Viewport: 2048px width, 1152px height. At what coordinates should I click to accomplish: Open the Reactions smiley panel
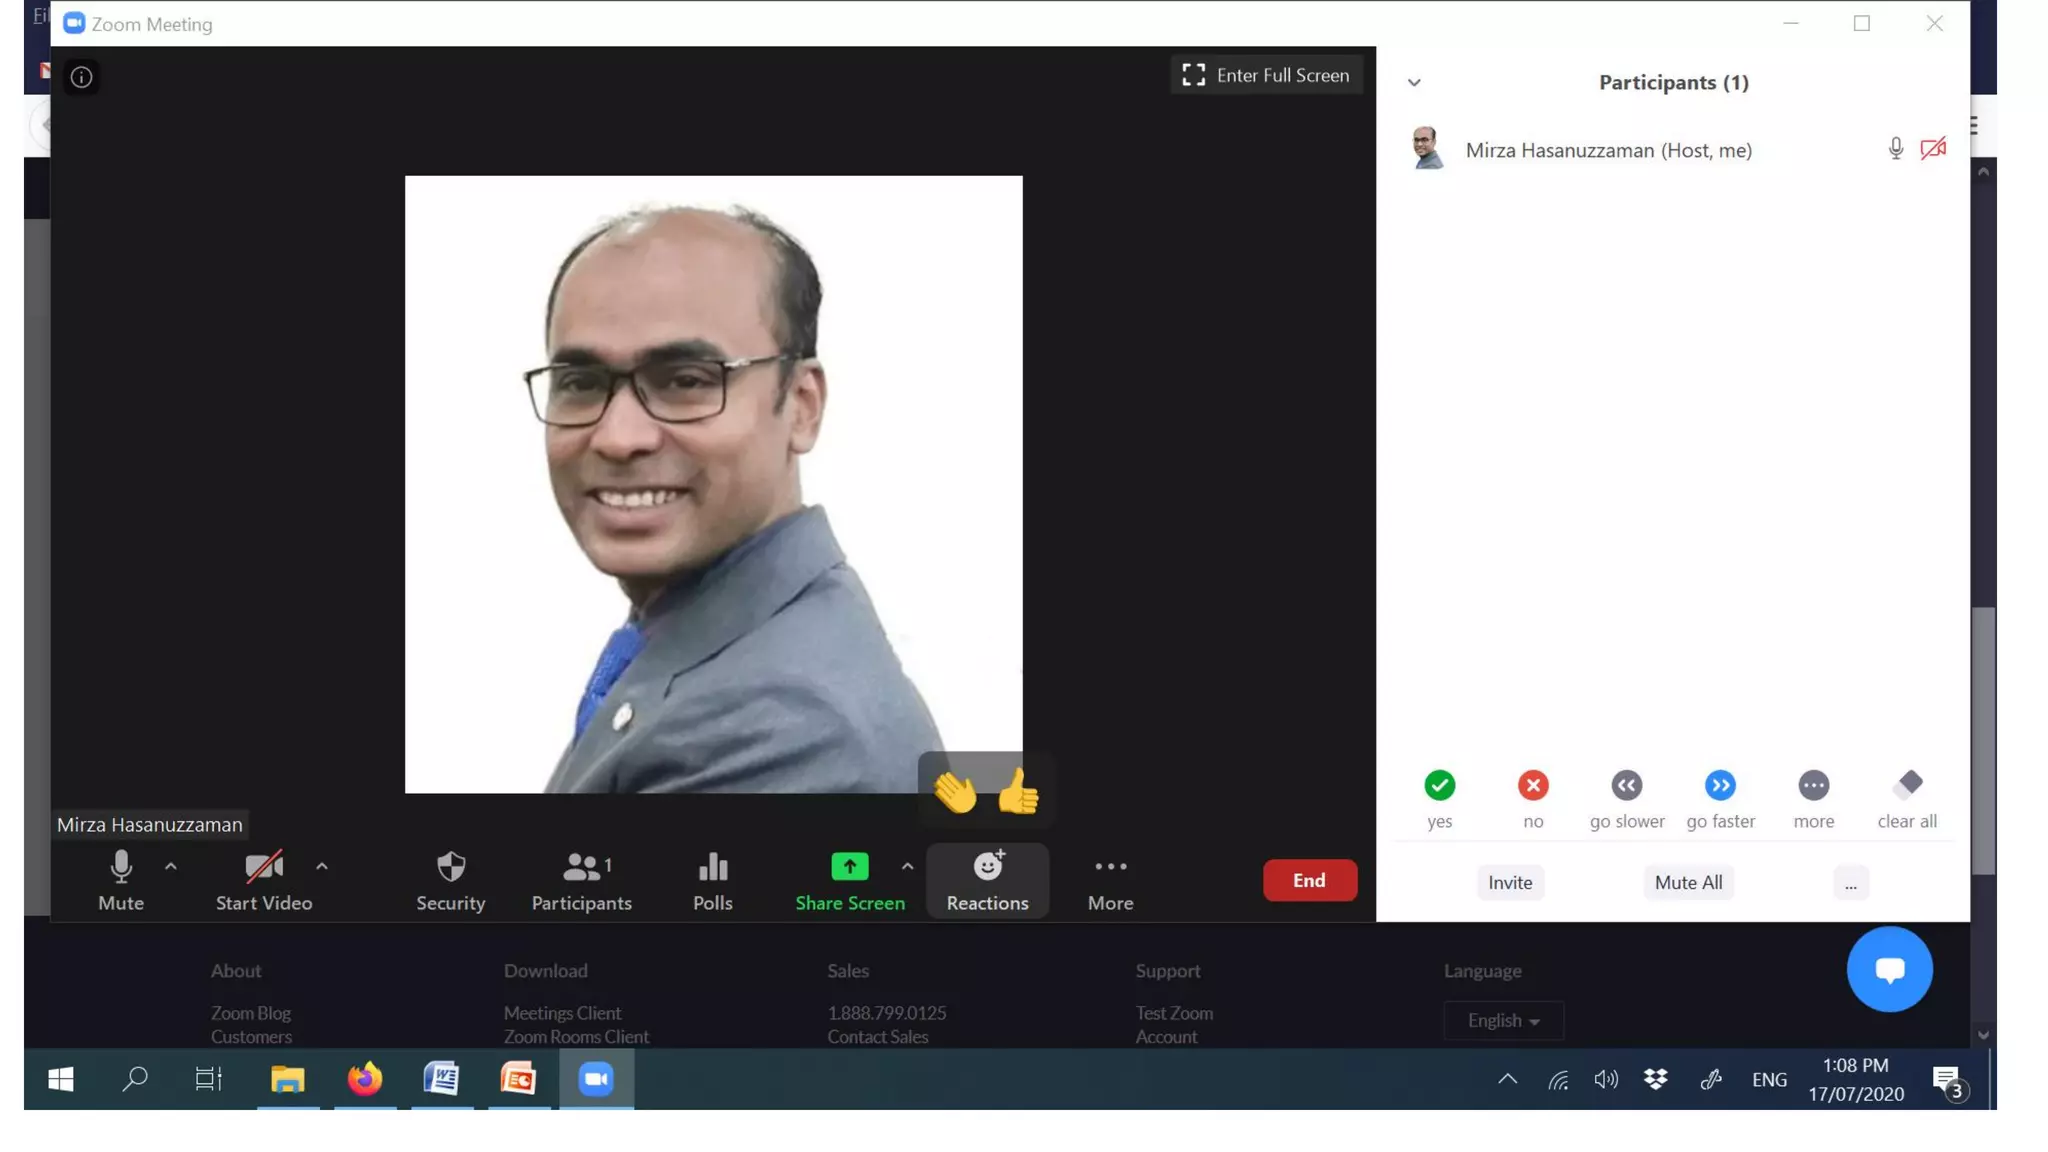(987, 880)
